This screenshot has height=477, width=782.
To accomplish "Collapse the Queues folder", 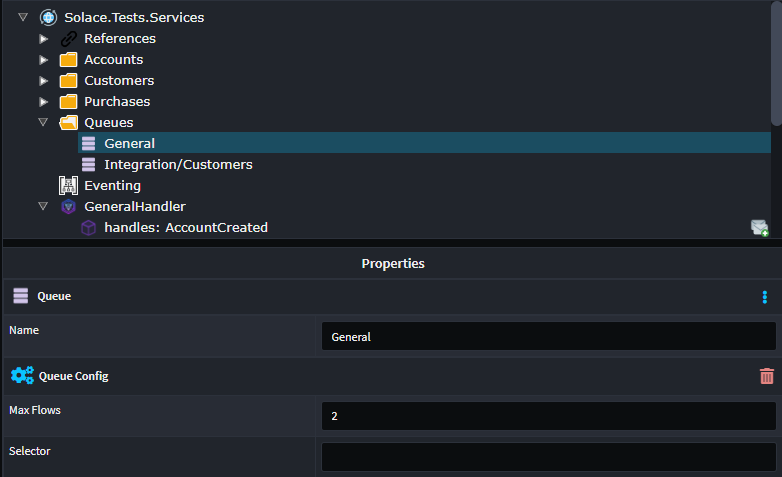I will tap(43, 122).
